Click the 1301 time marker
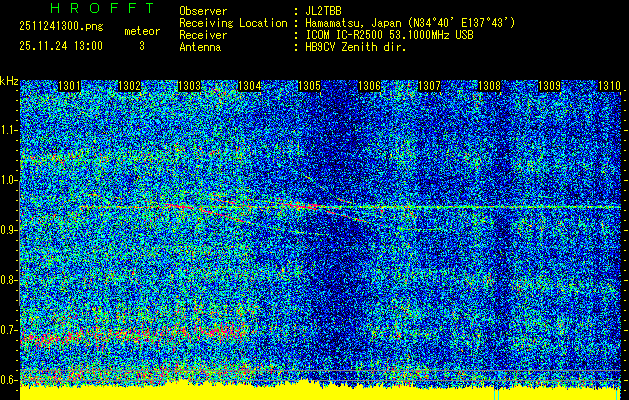The height and width of the screenshot is (400, 629). pos(70,86)
